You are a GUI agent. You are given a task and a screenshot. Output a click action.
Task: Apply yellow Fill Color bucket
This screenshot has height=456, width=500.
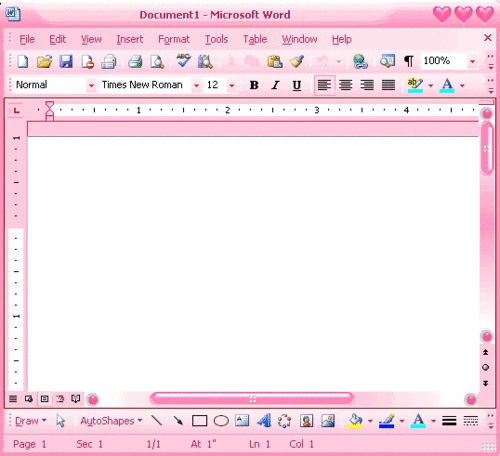click(355, 421)
